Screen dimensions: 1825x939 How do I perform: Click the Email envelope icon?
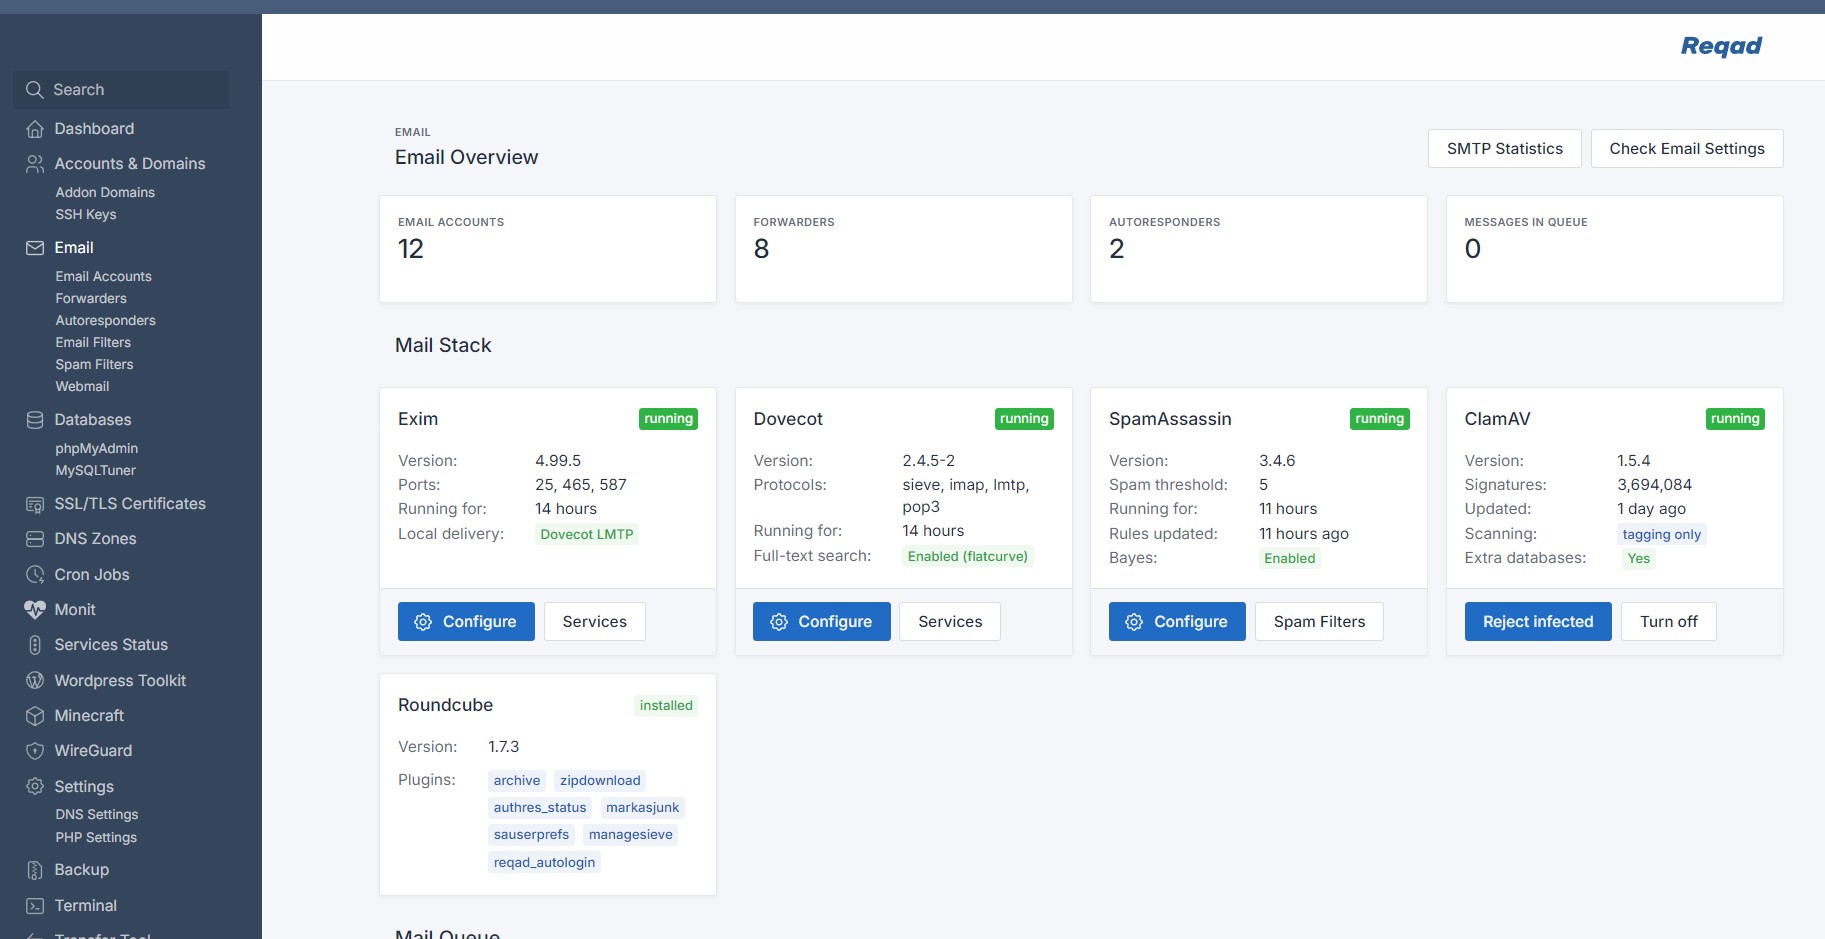35,248
